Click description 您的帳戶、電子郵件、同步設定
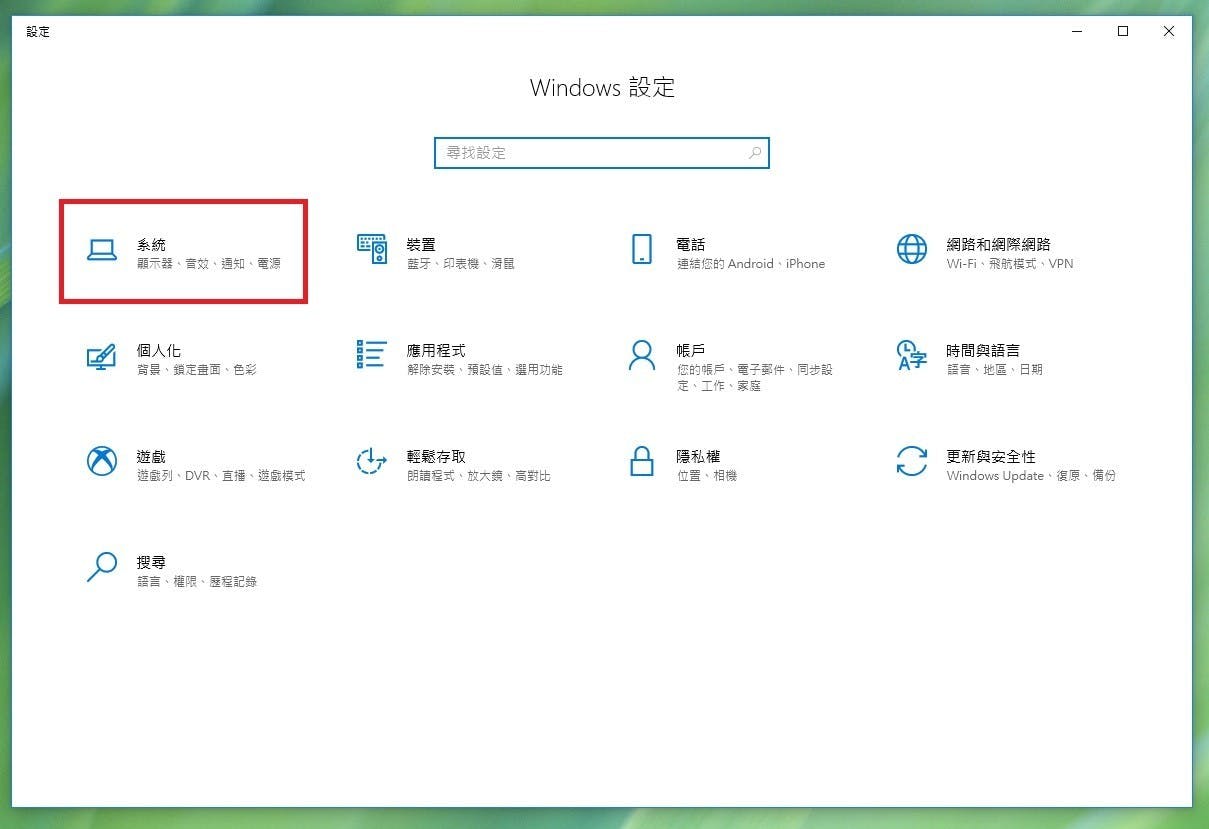The image size is (1209, 829). (x=755, y=377)
